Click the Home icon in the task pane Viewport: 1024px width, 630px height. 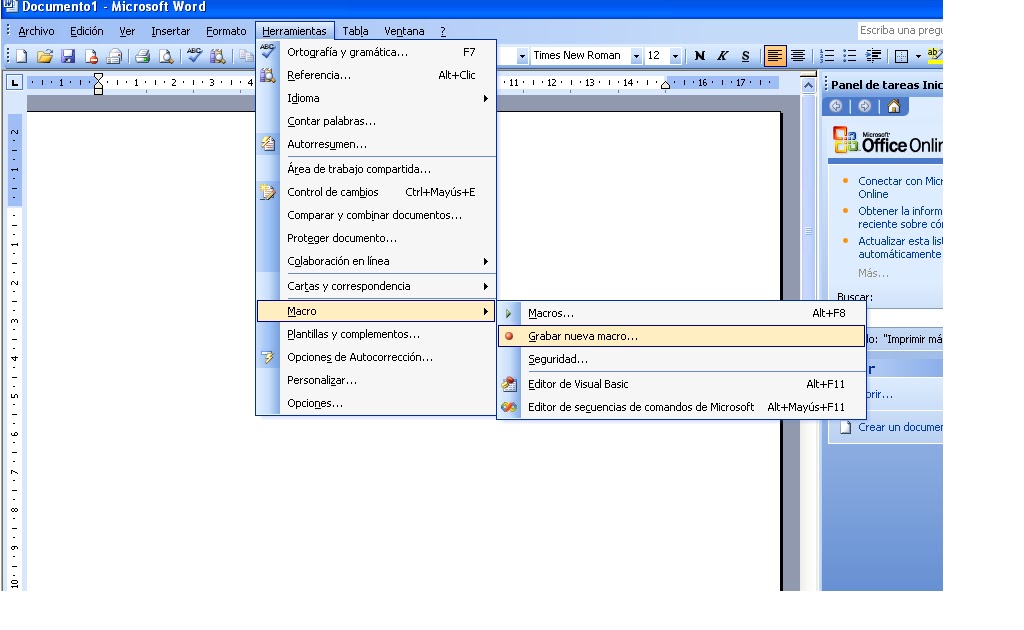[894, 106]
